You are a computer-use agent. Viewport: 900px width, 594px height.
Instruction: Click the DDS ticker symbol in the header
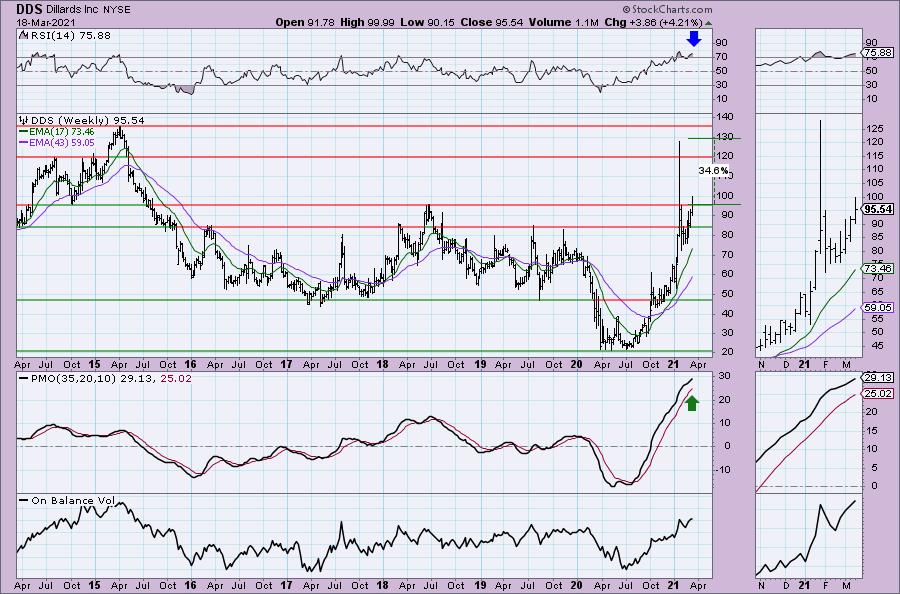click(29, 9)
